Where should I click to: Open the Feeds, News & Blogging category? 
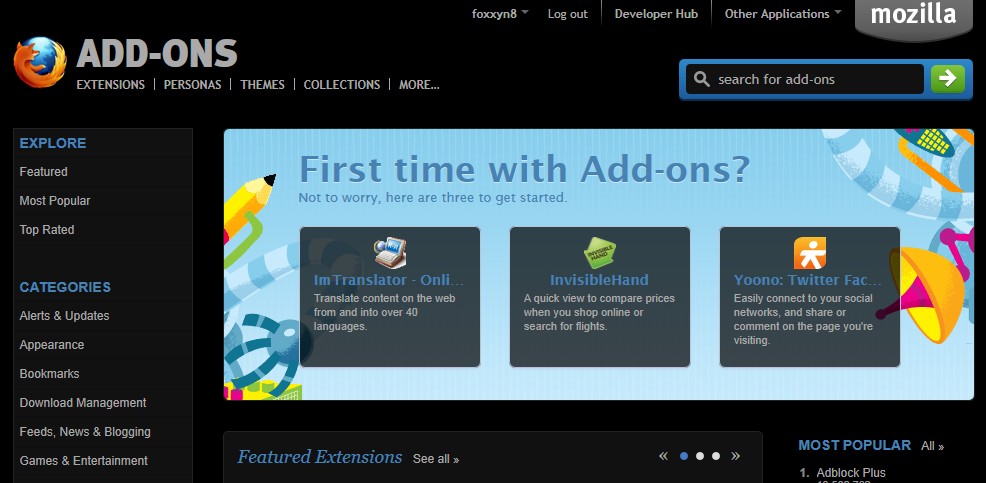(x=85, y=431)
